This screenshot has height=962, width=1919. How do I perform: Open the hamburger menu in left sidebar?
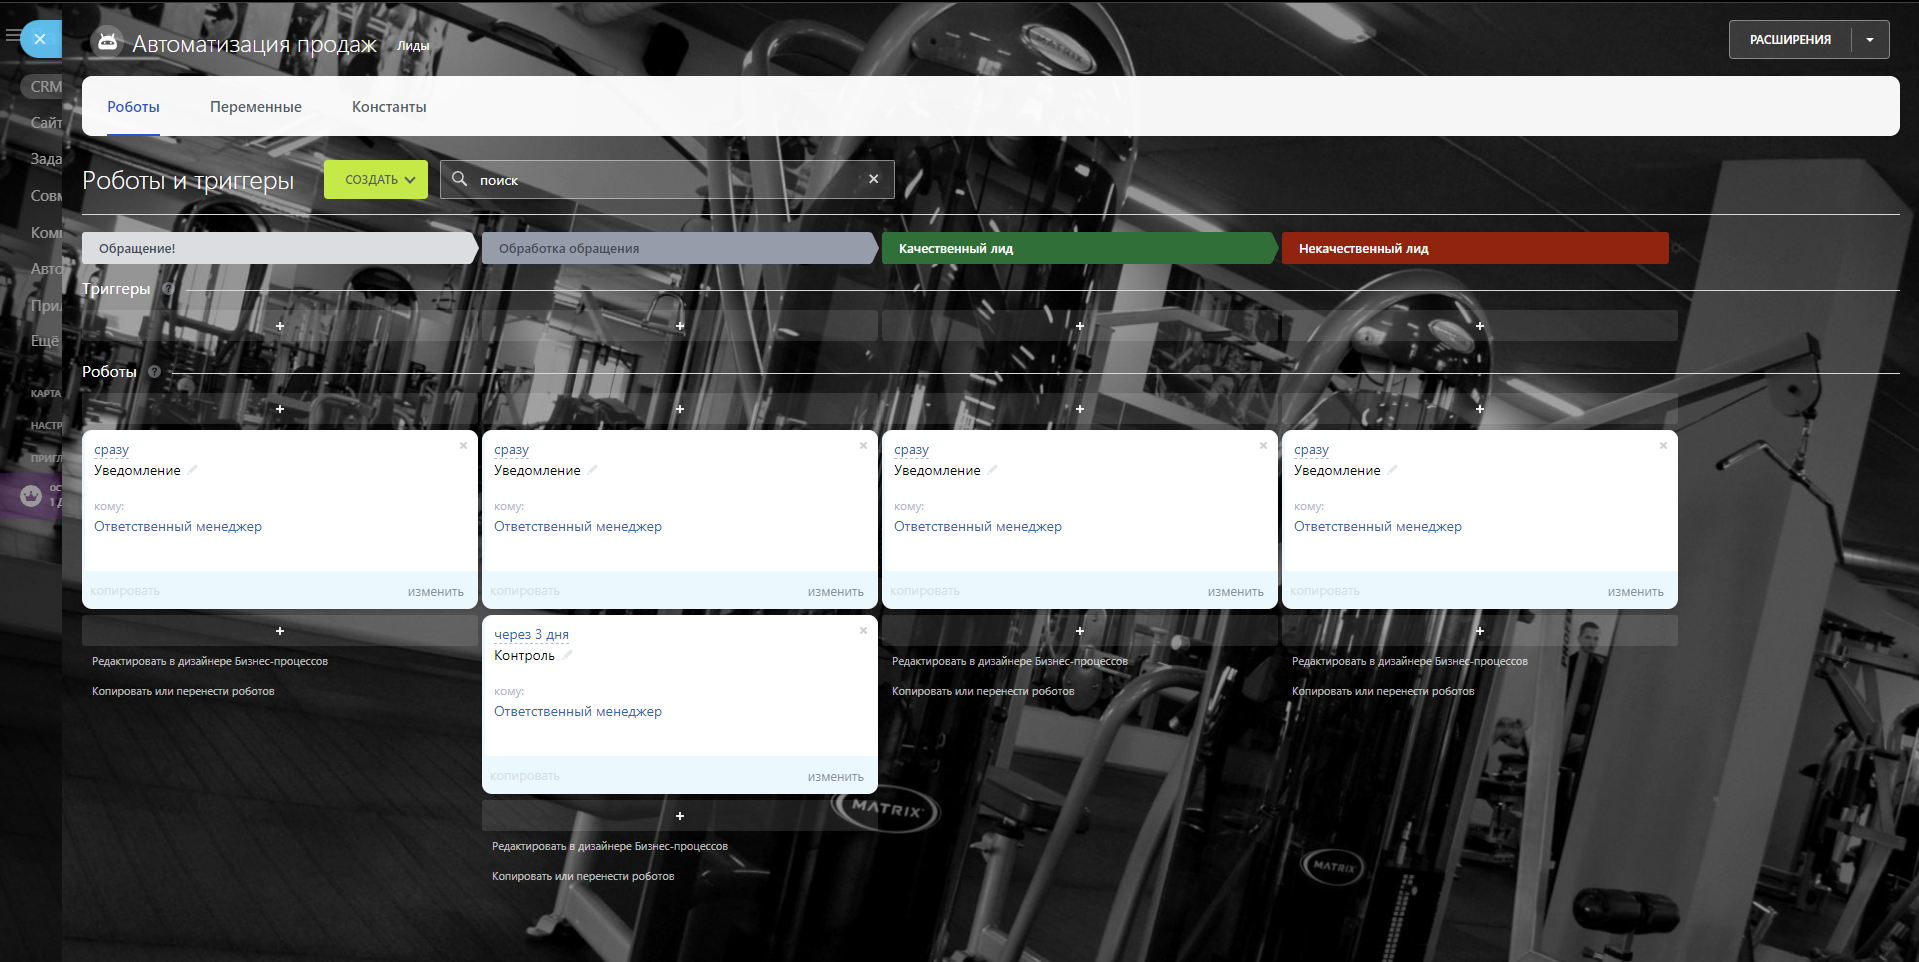tap(12, 36)
